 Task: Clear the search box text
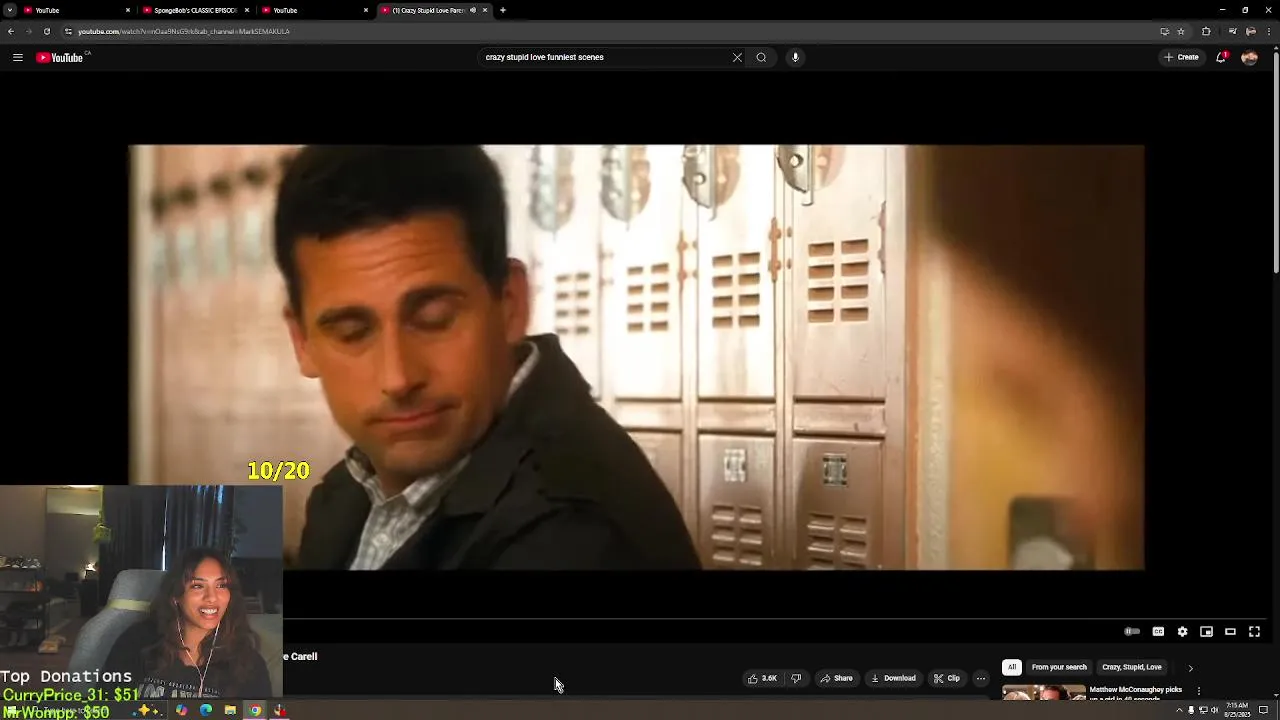[737, 57]
